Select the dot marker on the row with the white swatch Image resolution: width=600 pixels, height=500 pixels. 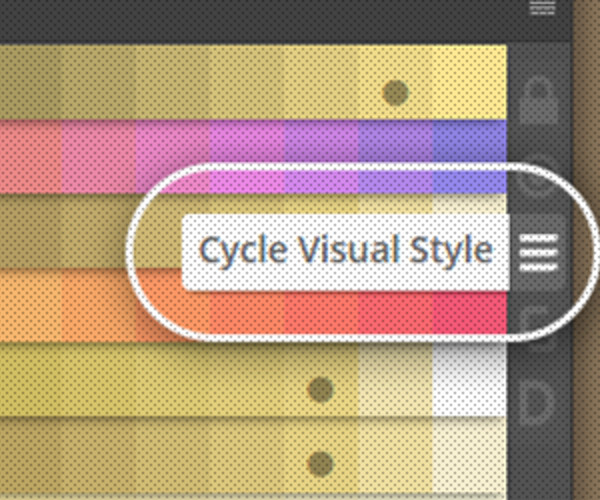click(321, 389)
